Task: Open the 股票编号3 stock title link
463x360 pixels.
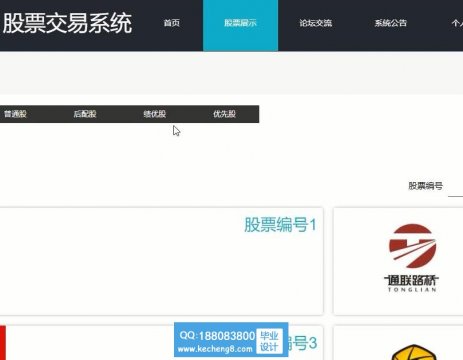Action: pos(303,343)
